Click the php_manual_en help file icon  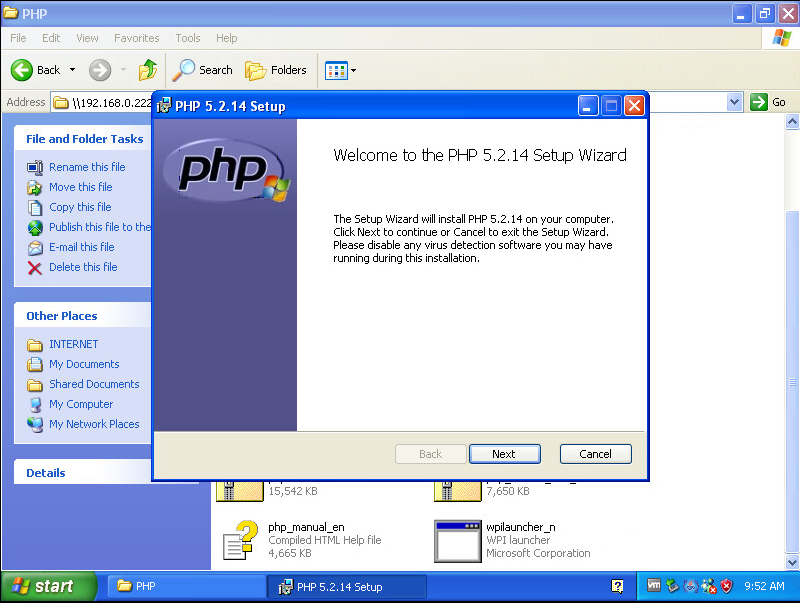click(240, 540)
